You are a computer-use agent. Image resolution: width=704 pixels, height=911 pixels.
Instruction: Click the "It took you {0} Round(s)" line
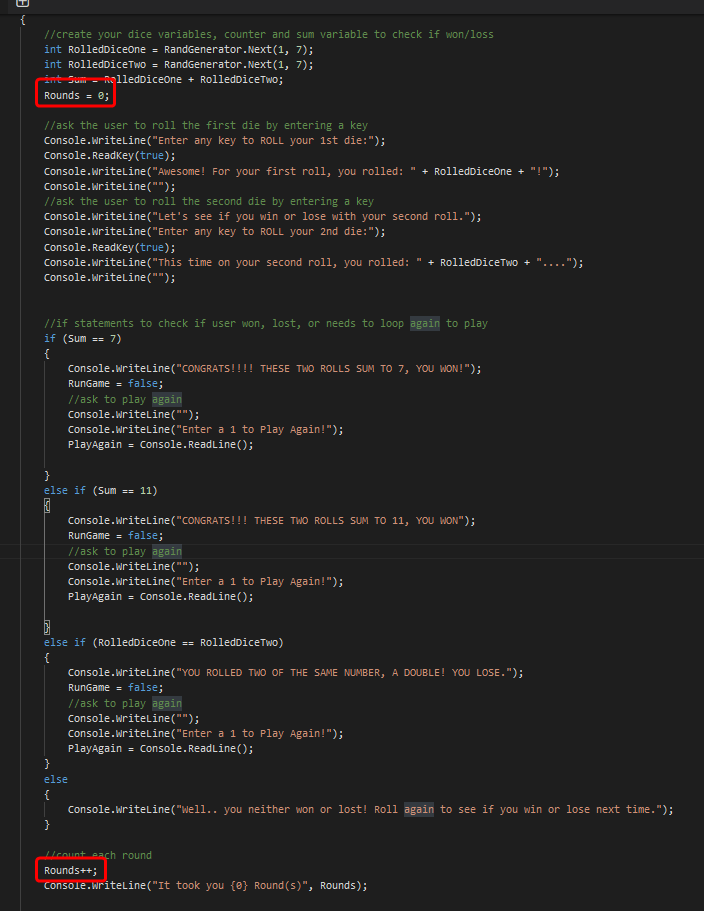point(206,885)
